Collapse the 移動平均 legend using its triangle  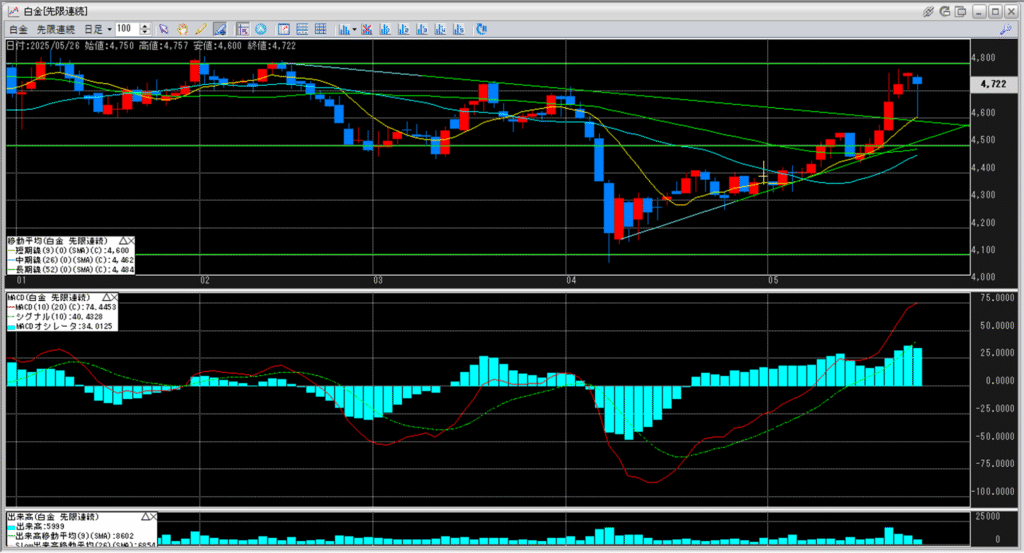coord(123,241)
